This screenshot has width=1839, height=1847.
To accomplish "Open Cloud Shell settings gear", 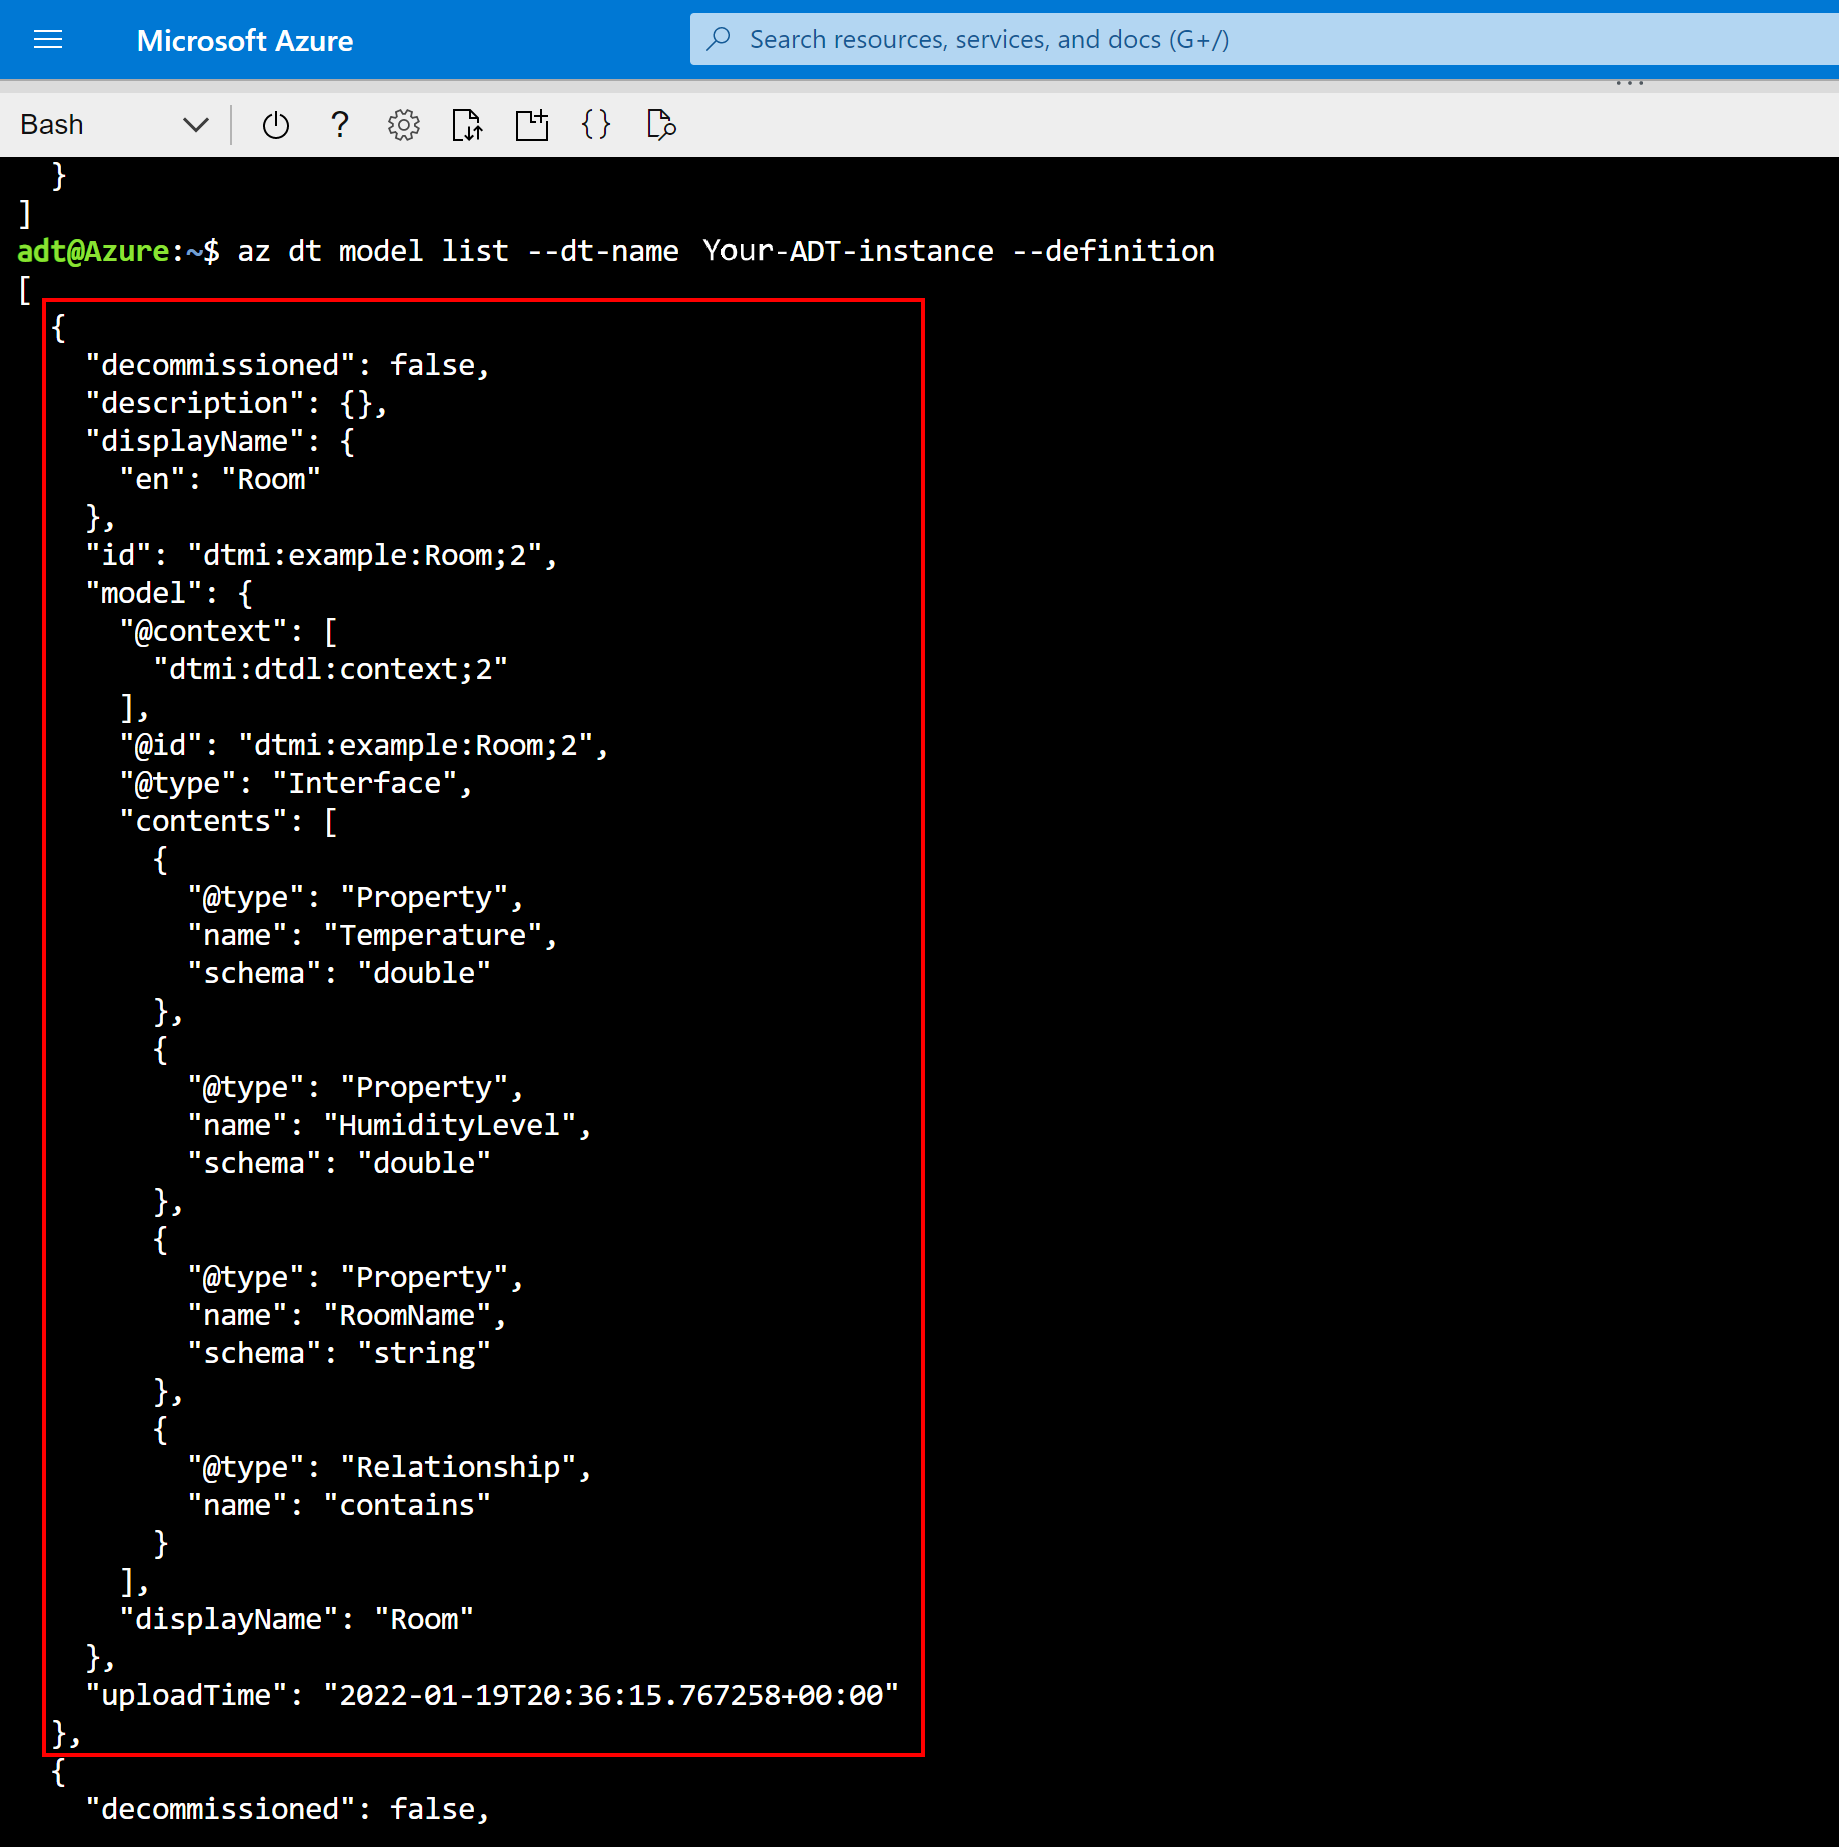I will (404, 125).
